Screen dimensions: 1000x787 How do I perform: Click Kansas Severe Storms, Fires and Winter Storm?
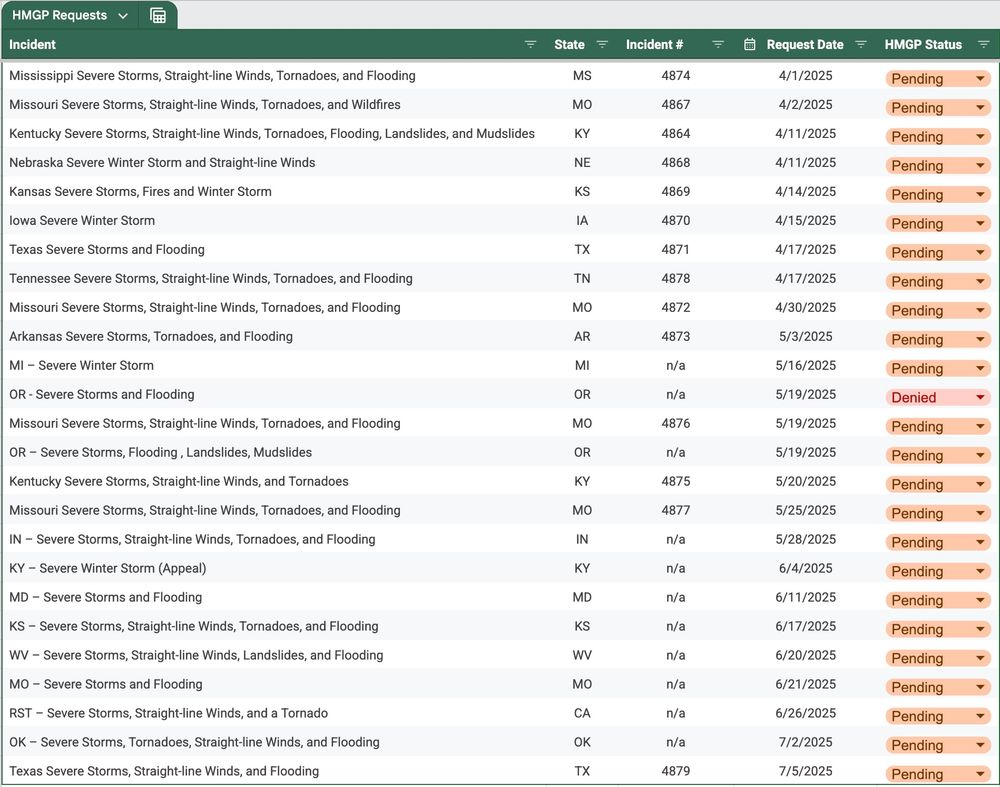coord(140,192)
